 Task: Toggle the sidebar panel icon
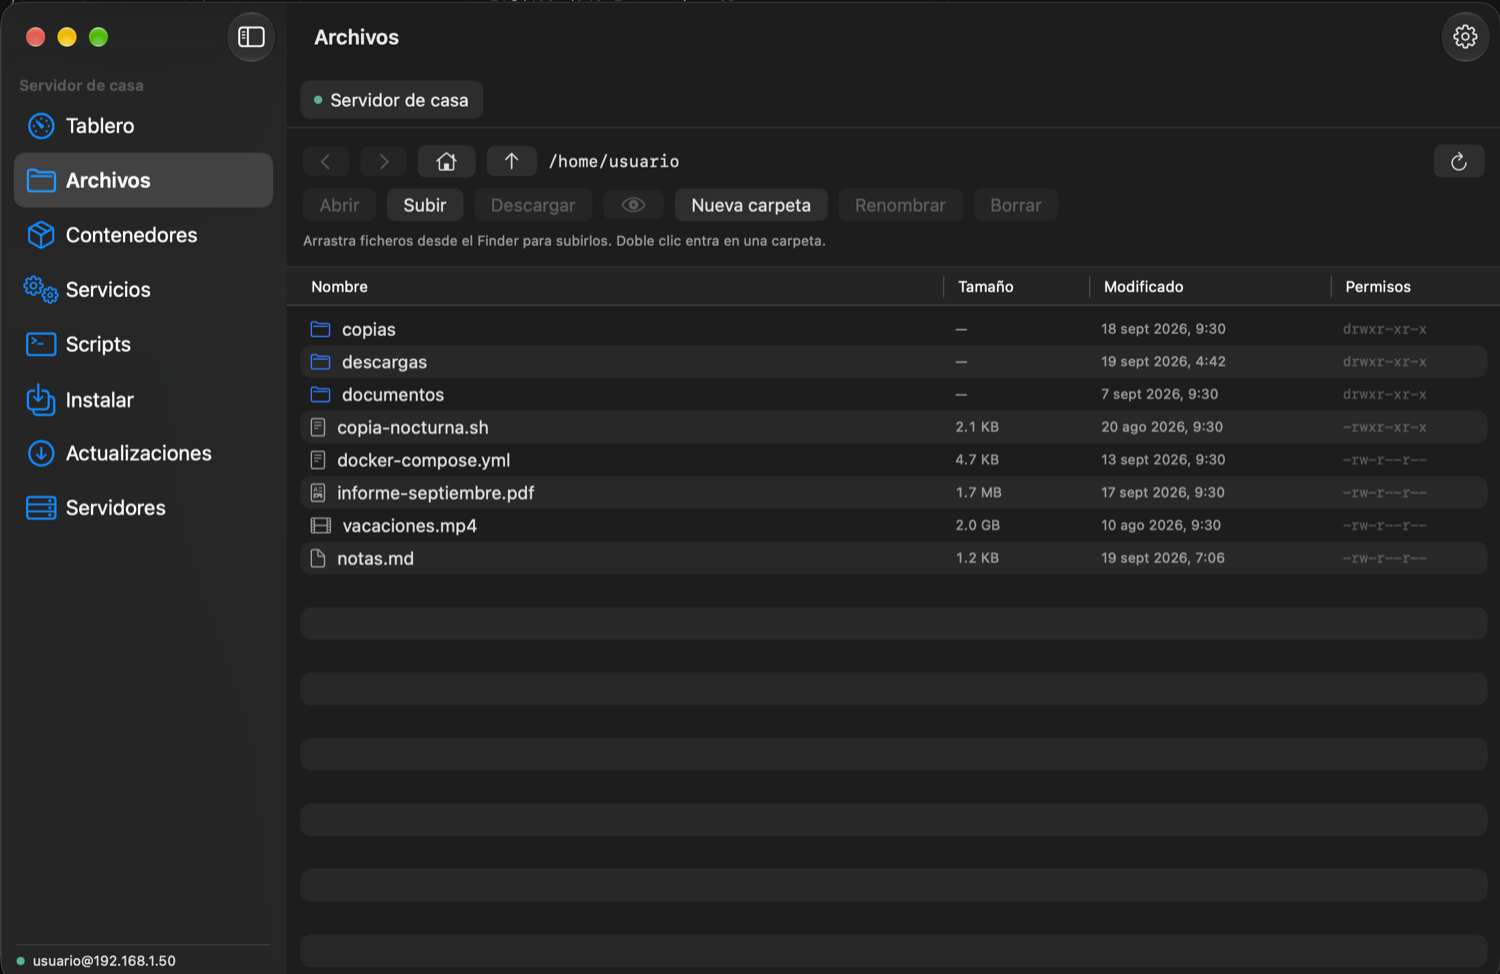pos(251,37)
